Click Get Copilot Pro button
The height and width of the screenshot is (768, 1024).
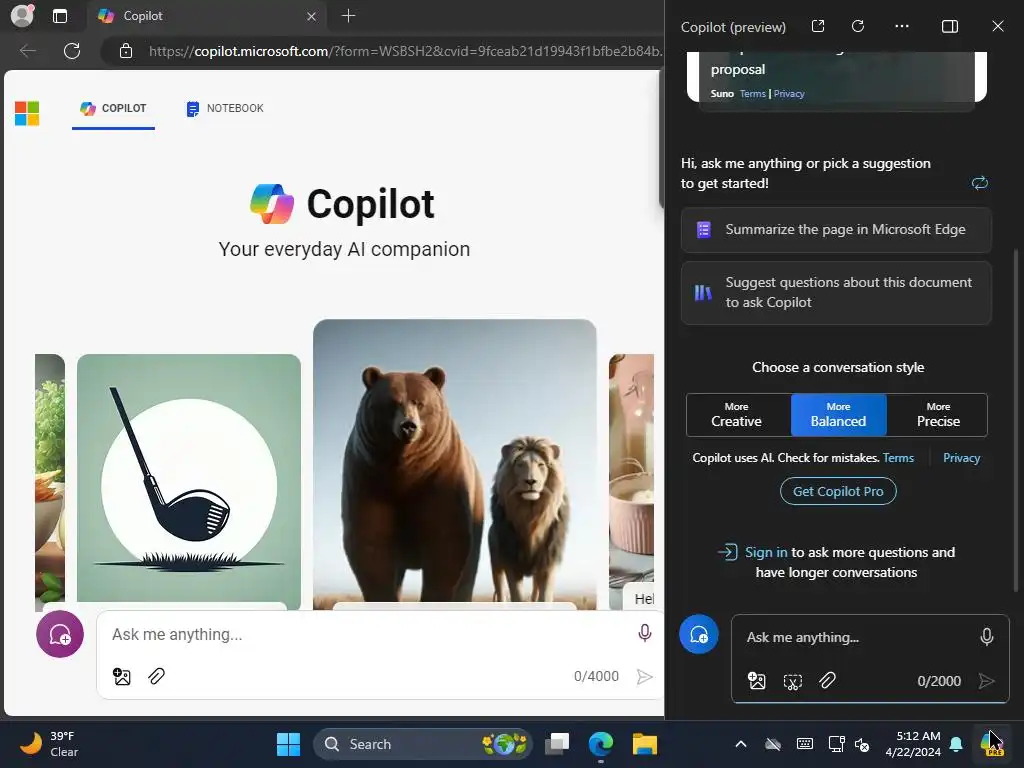coord(838,491)
